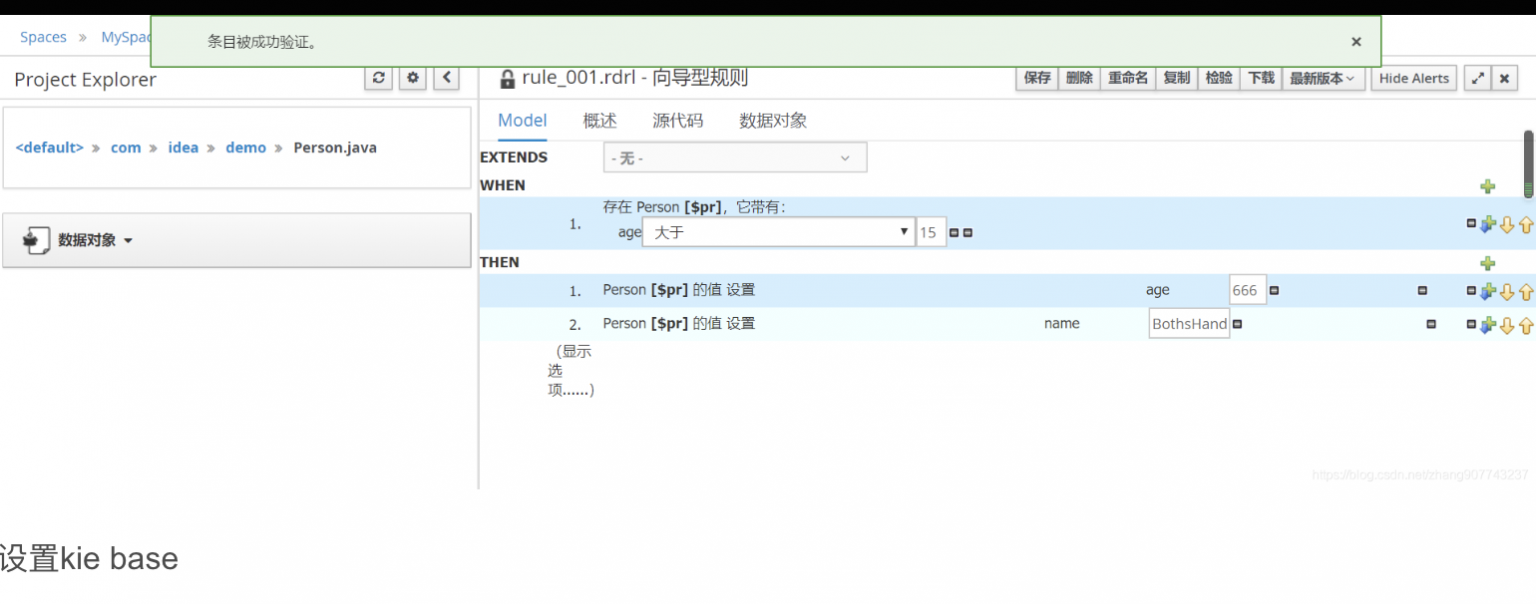Add a new THEN action with green plus
This screenshot has width=1536, height=604.
tap(1488, 262)
